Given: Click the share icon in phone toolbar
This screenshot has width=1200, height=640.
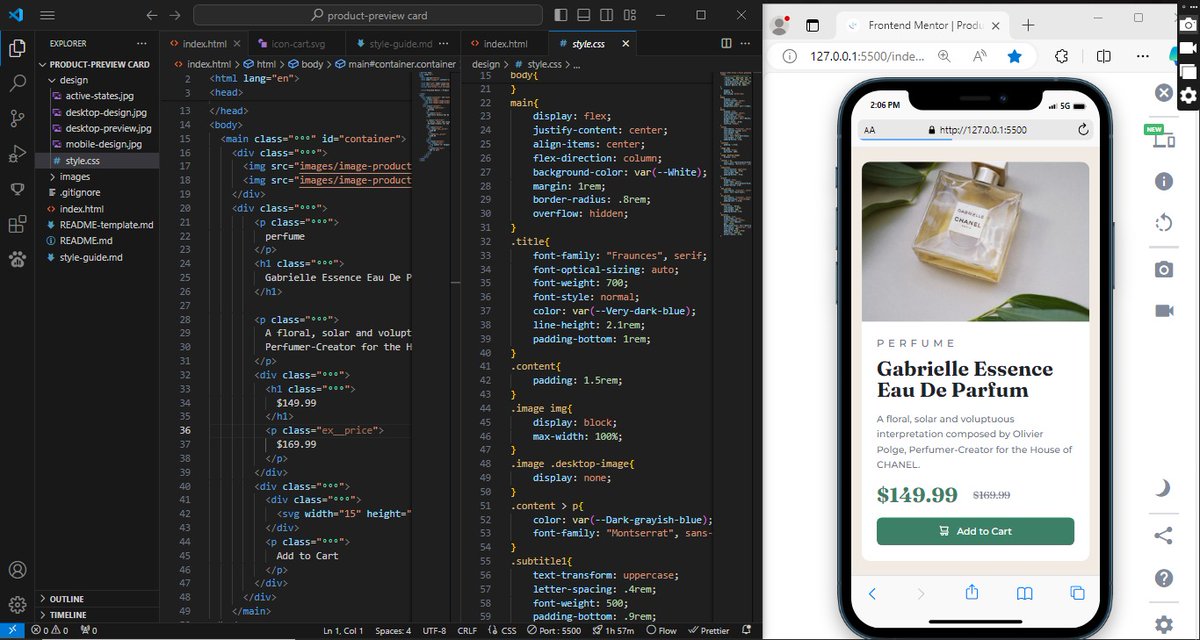Looking at the screenshot, I should coord(971,593).
